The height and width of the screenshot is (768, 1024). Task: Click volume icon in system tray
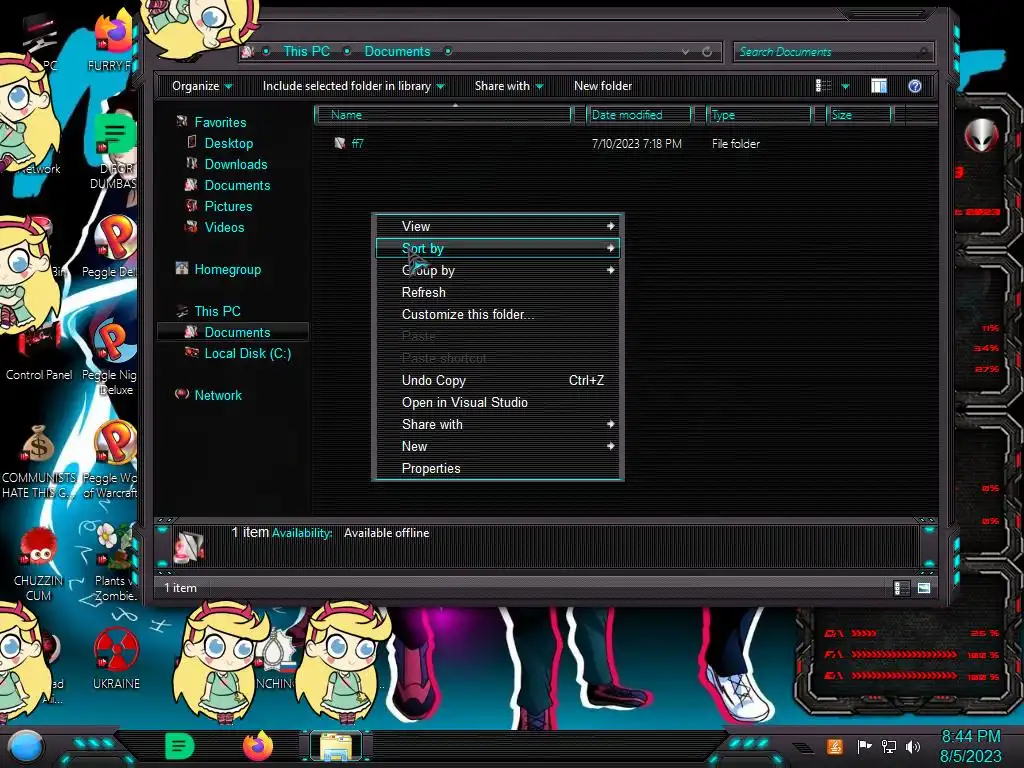click(x=913, y=746)
